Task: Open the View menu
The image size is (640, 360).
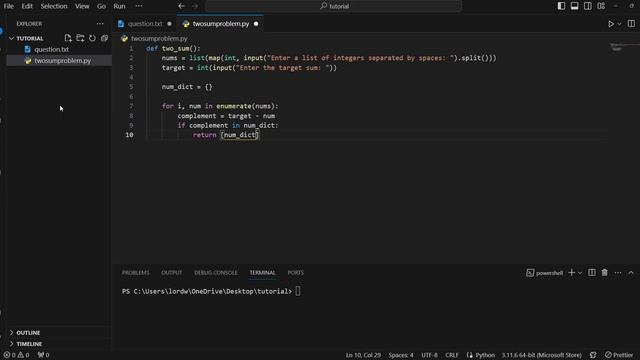Action: point(82,6)
